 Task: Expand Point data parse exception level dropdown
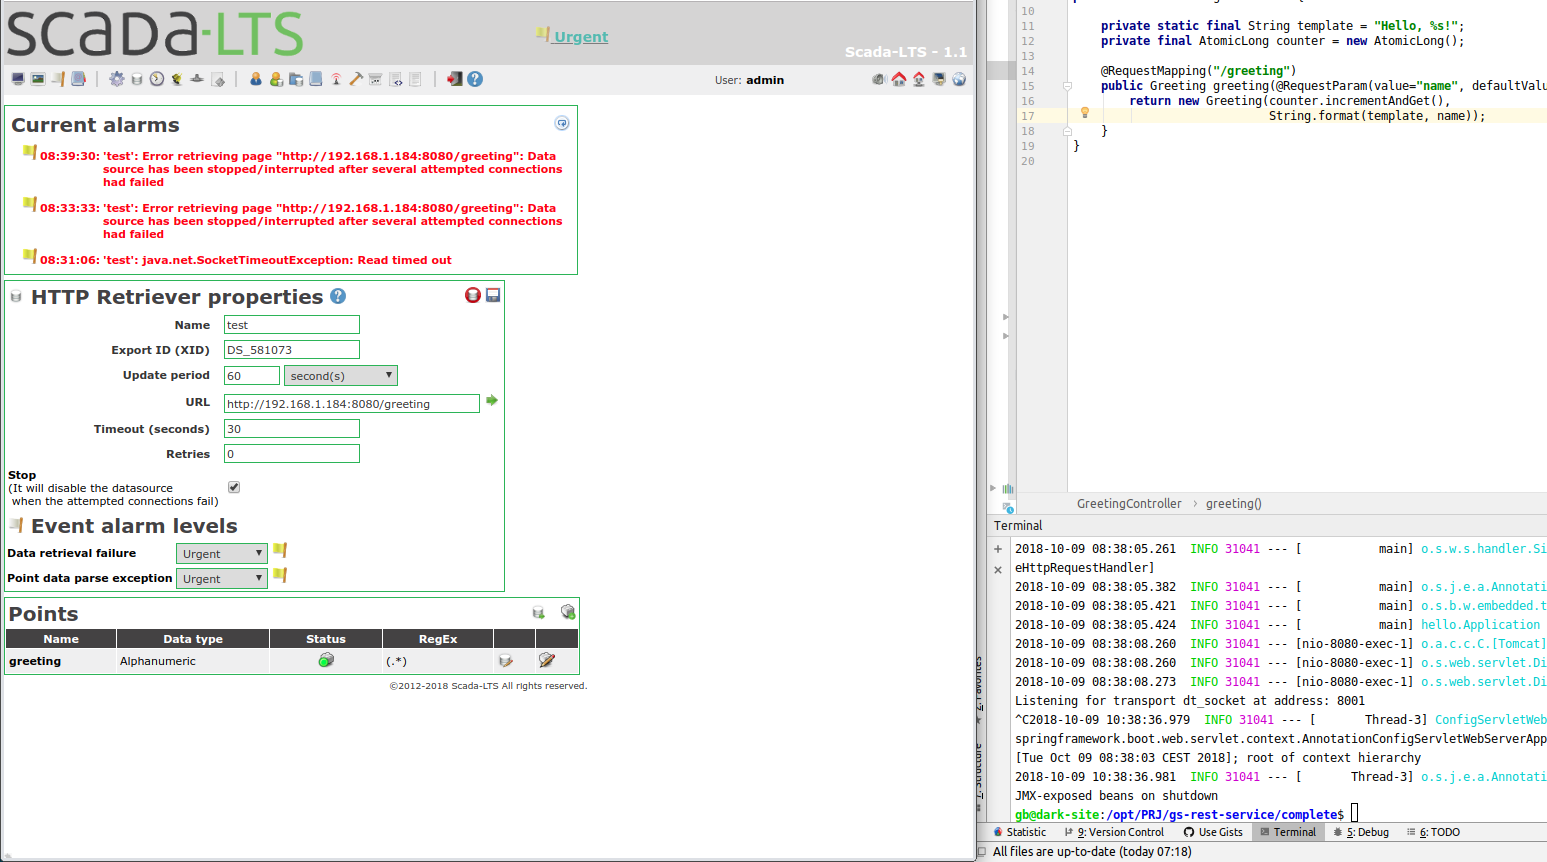coord(222,578)
